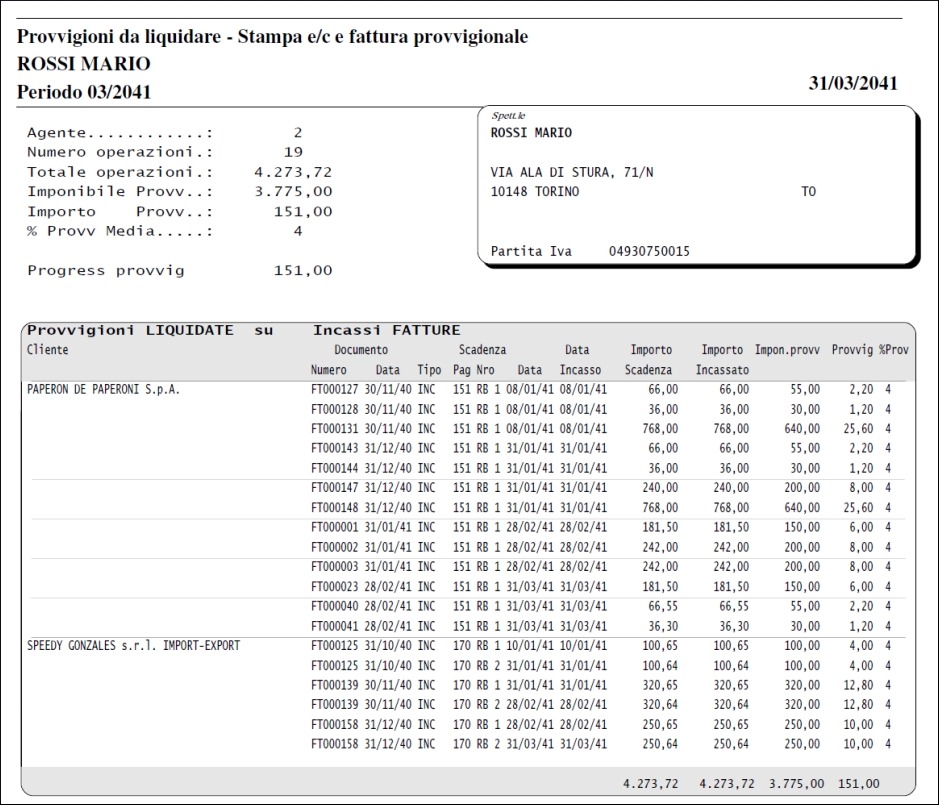
Task: Select document number FT000131
Action: pyautogui.click(x=334, y=429)
